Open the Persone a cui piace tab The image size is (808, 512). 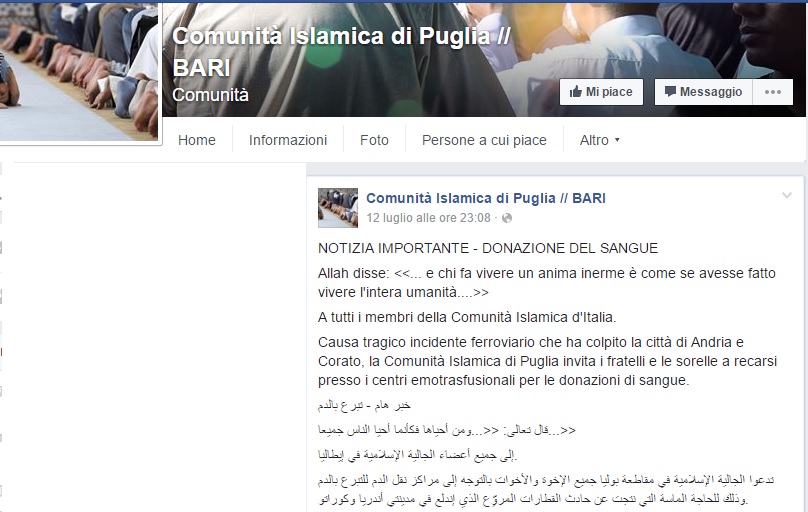484,140
